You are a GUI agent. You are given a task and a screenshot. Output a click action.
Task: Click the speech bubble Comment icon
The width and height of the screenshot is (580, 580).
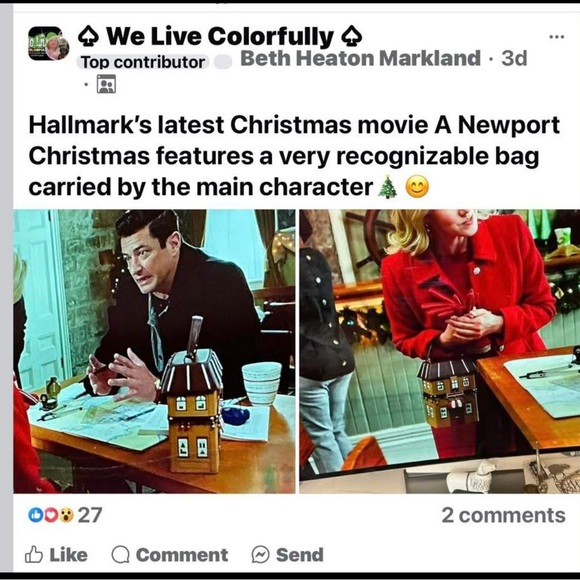(x=120, y=554)
